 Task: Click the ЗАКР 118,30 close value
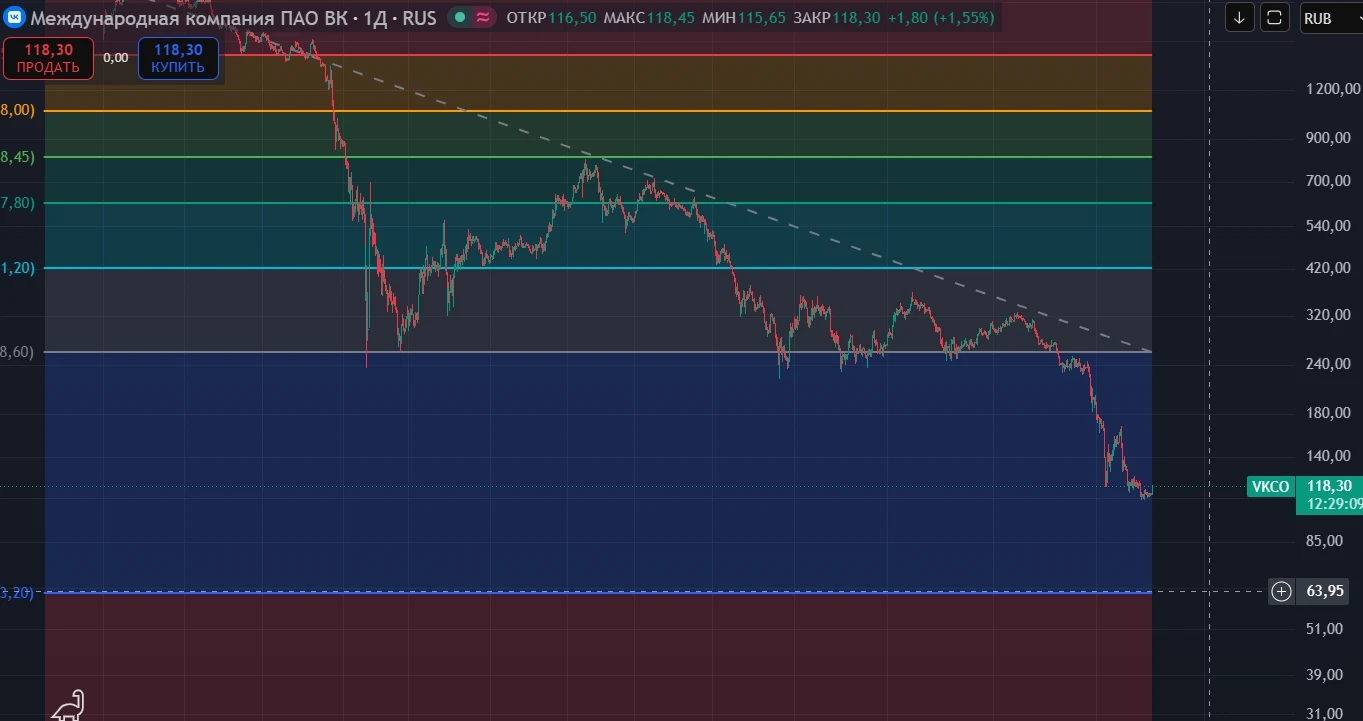[x=837, y=17]
